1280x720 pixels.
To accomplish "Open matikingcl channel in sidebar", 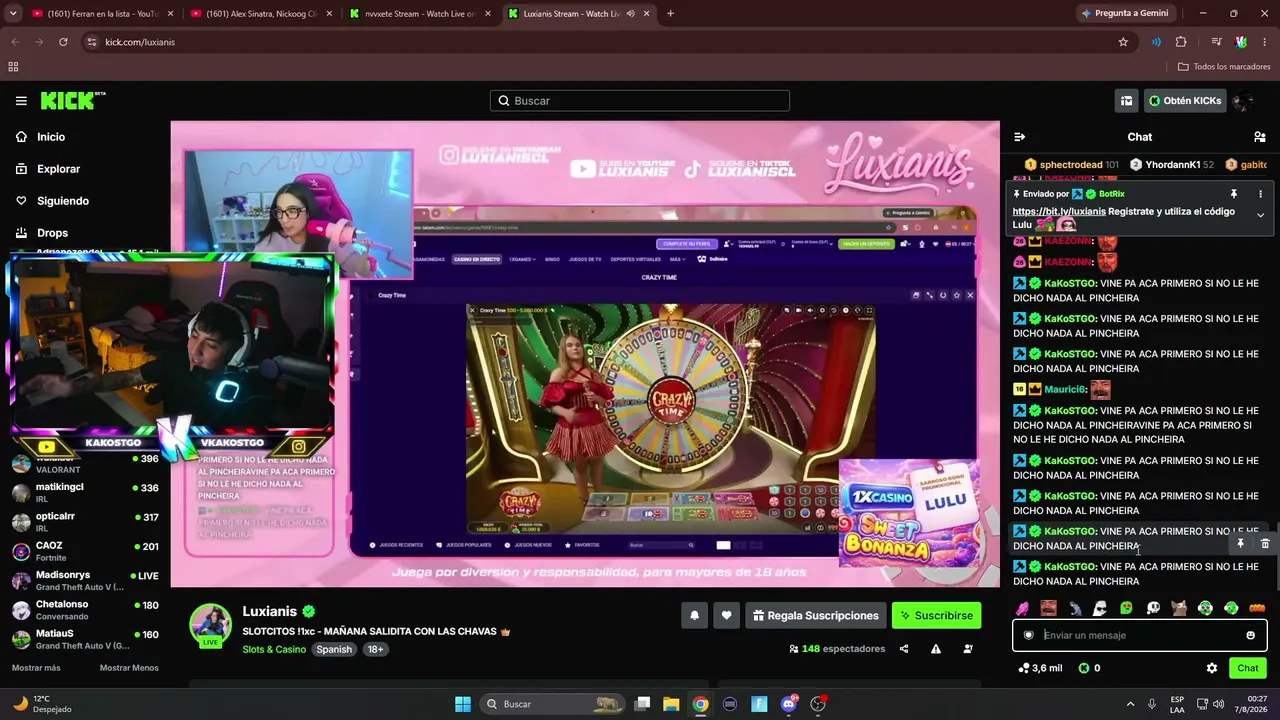I will coord(85,492).
